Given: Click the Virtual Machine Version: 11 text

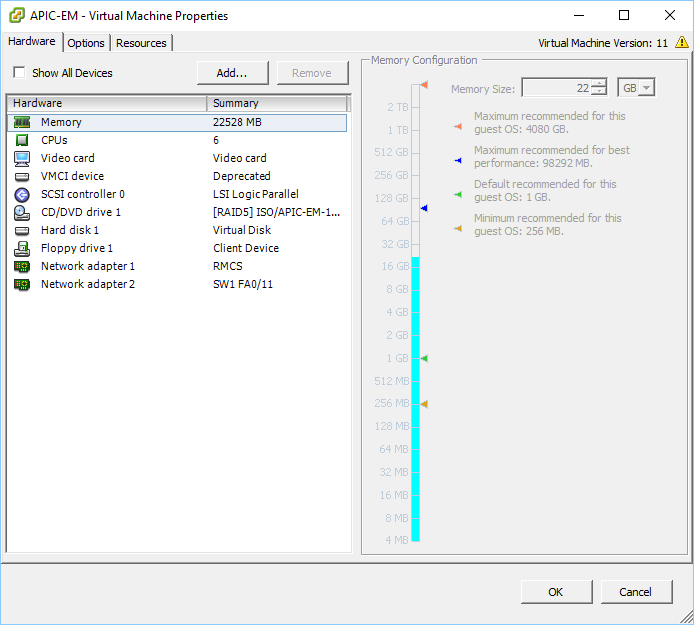Looking at the screenshot, I should 602,43.
